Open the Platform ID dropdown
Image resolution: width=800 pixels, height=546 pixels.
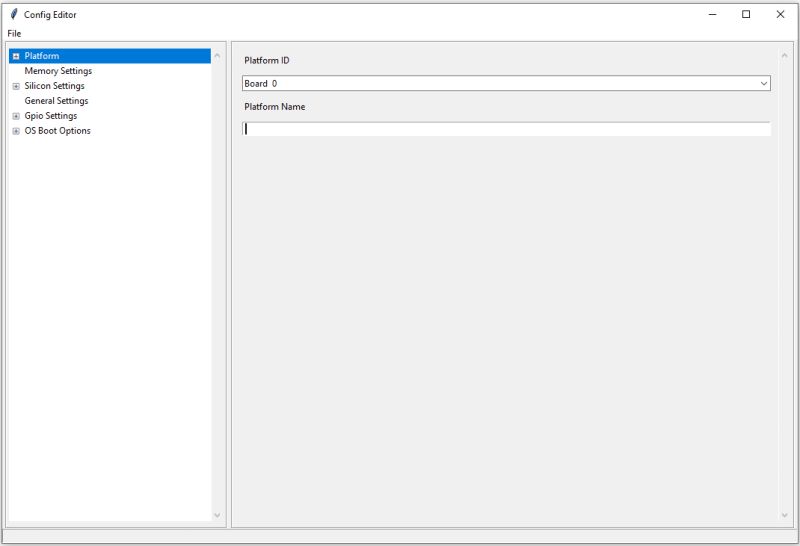(764, 83)
